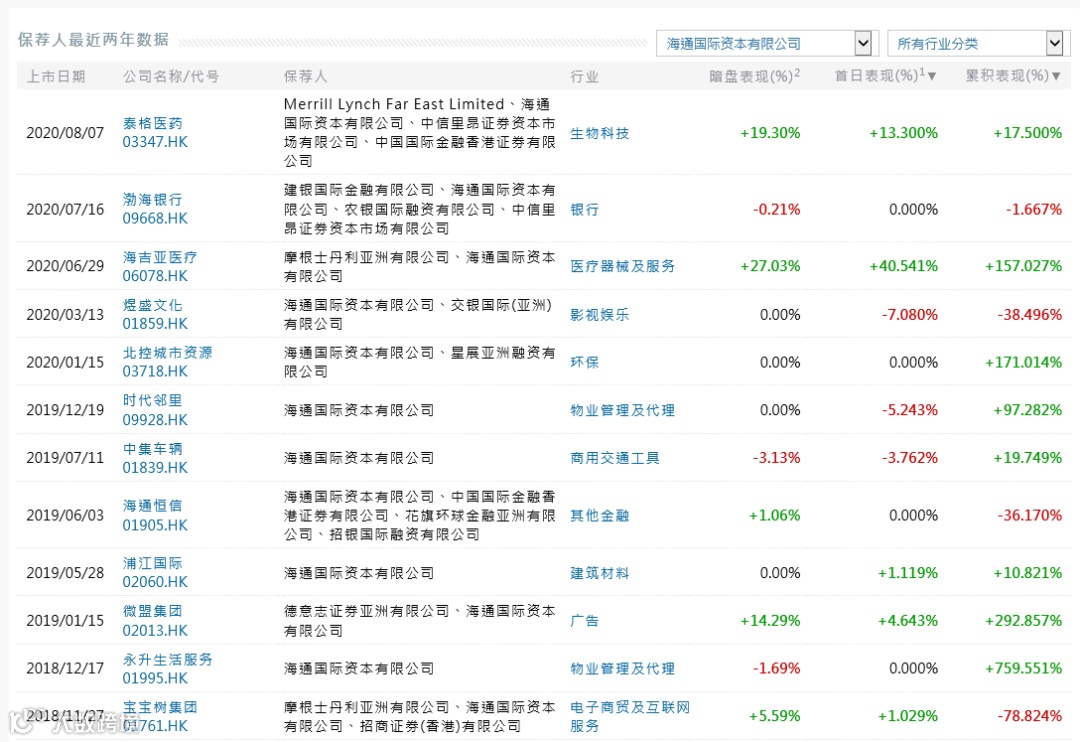This screenshot has height=742, width=1080.
Task: Sort by 累积表现(%) column header
Action: (x=1012, y=76)
